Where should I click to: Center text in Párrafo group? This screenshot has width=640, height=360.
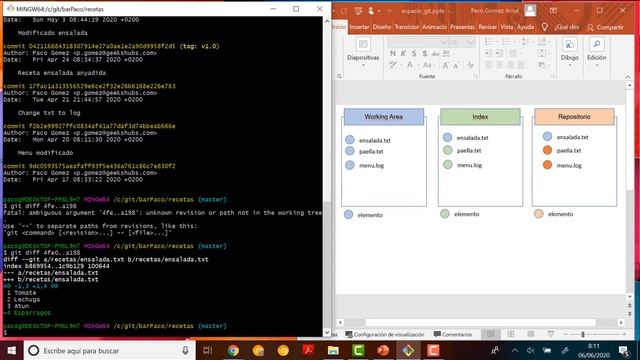(x=499, y=65)
